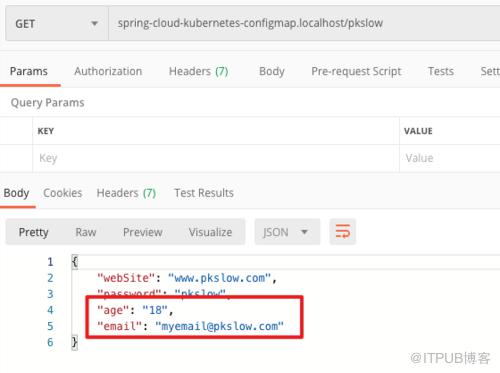This screenshot has width=500, height=373.
Task: Open the request Headers (7) tab
Action: [199, 71]
